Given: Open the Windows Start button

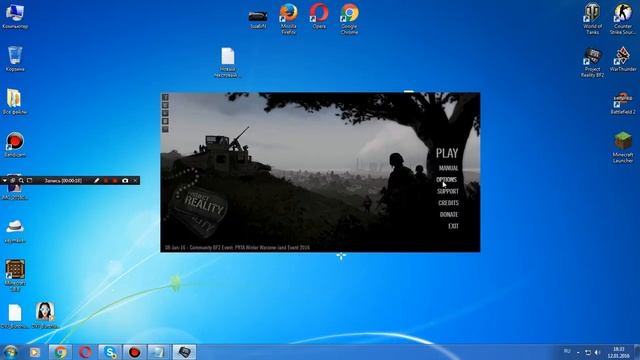Looking at the screenshot, I should click(x=10, y=352).
